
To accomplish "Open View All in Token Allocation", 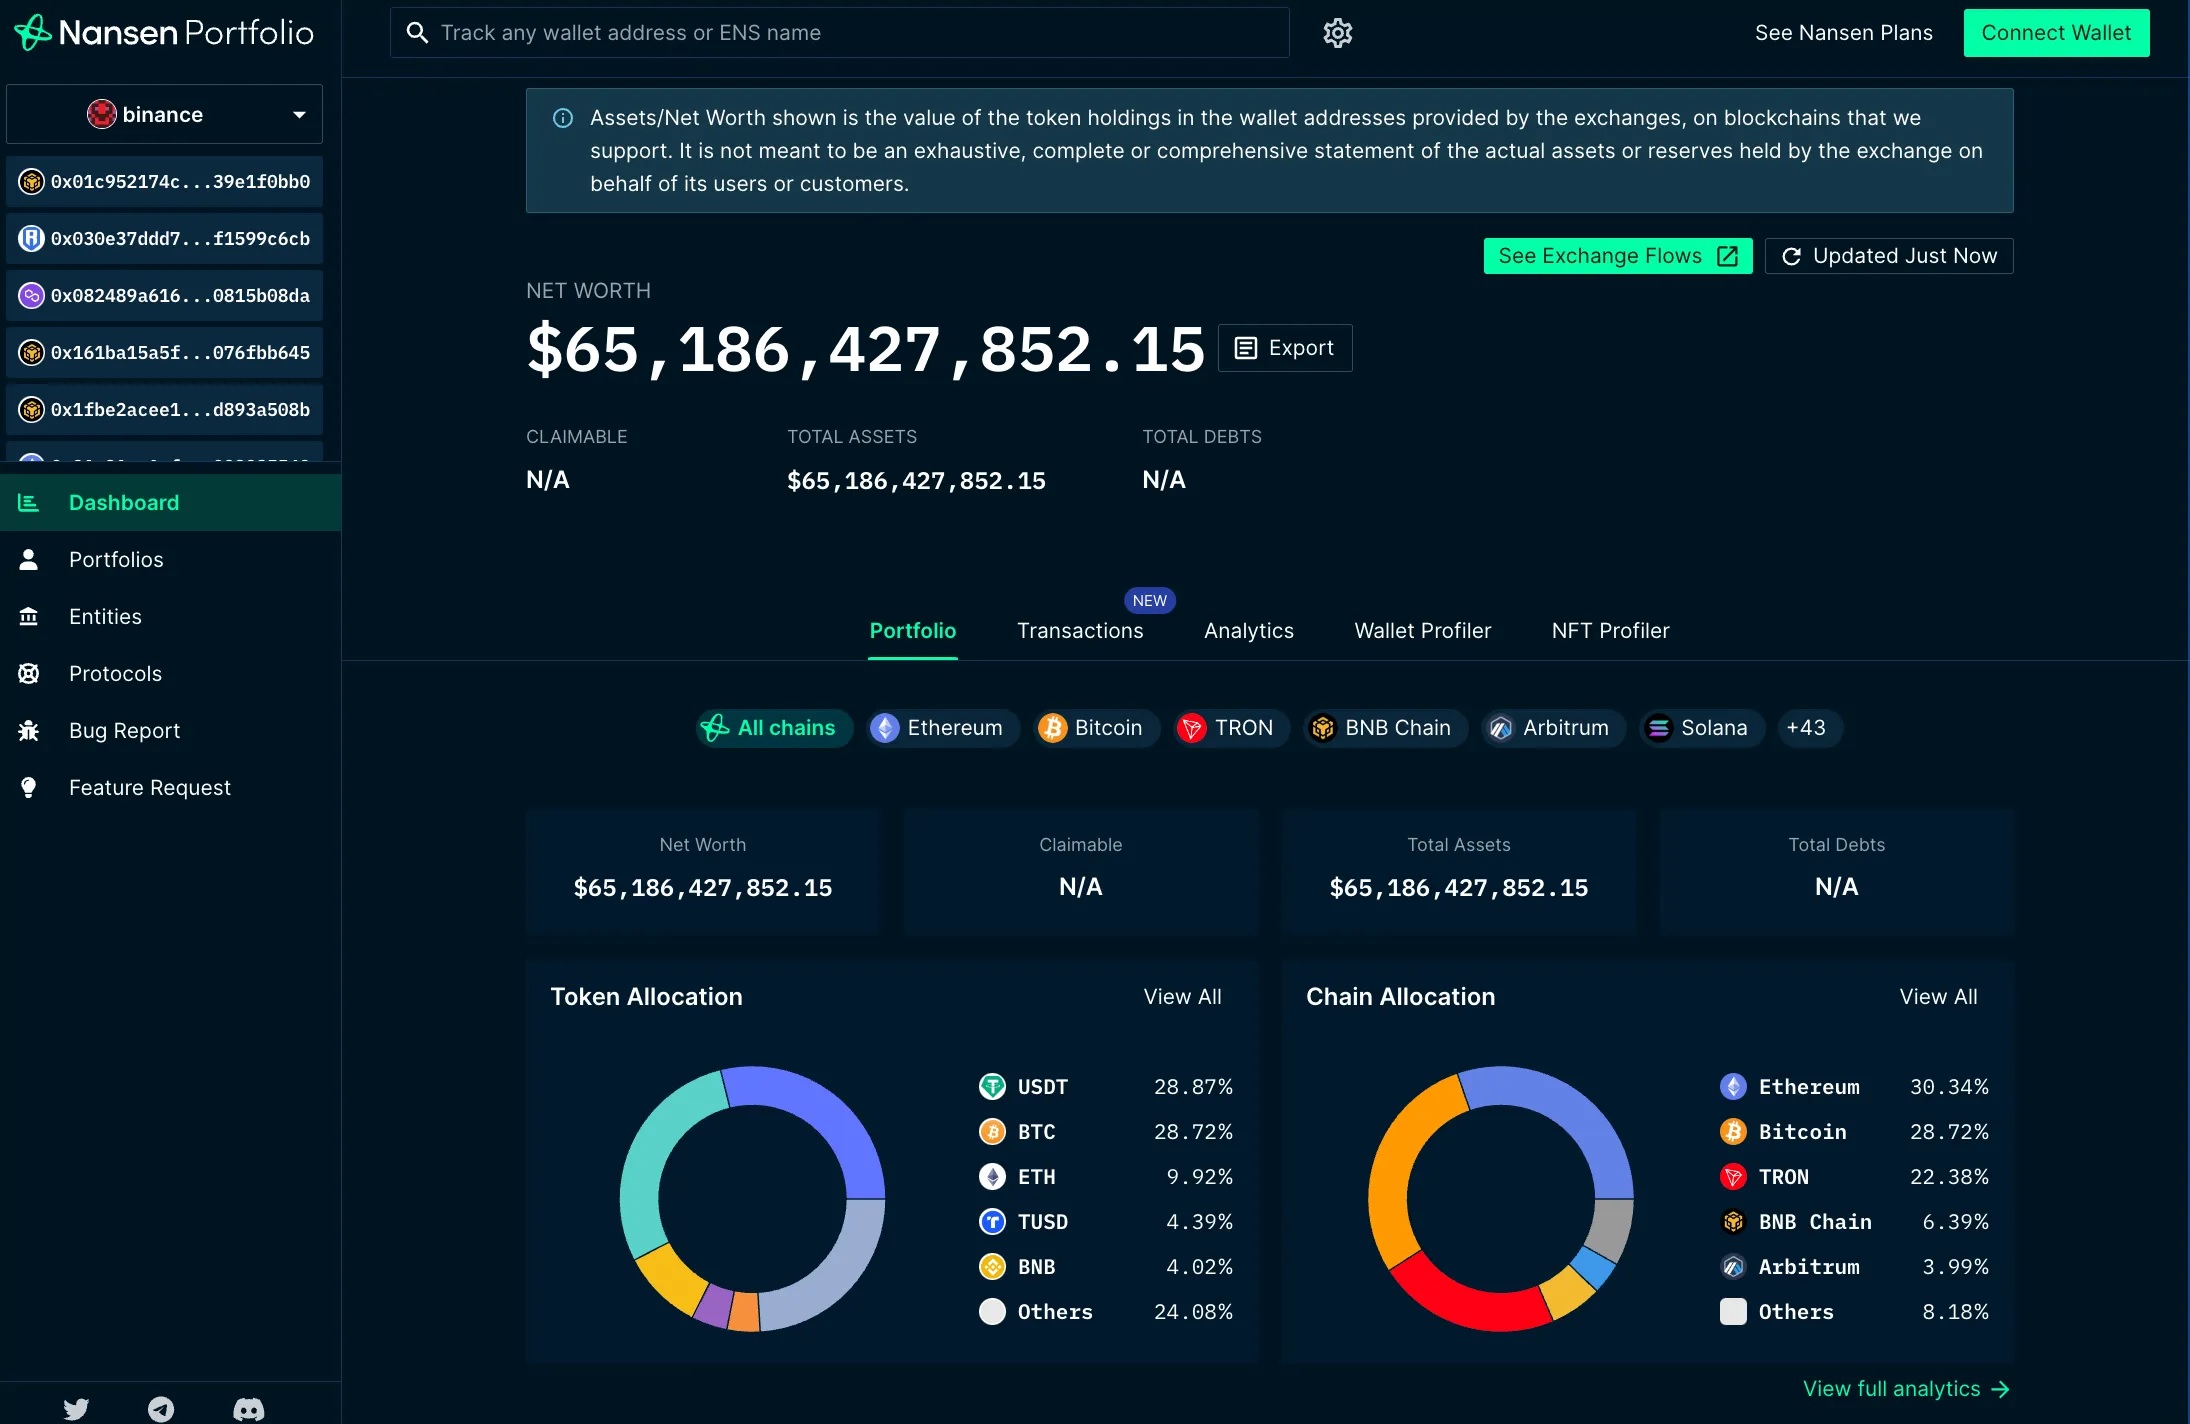I will [x=1182, y=997].
